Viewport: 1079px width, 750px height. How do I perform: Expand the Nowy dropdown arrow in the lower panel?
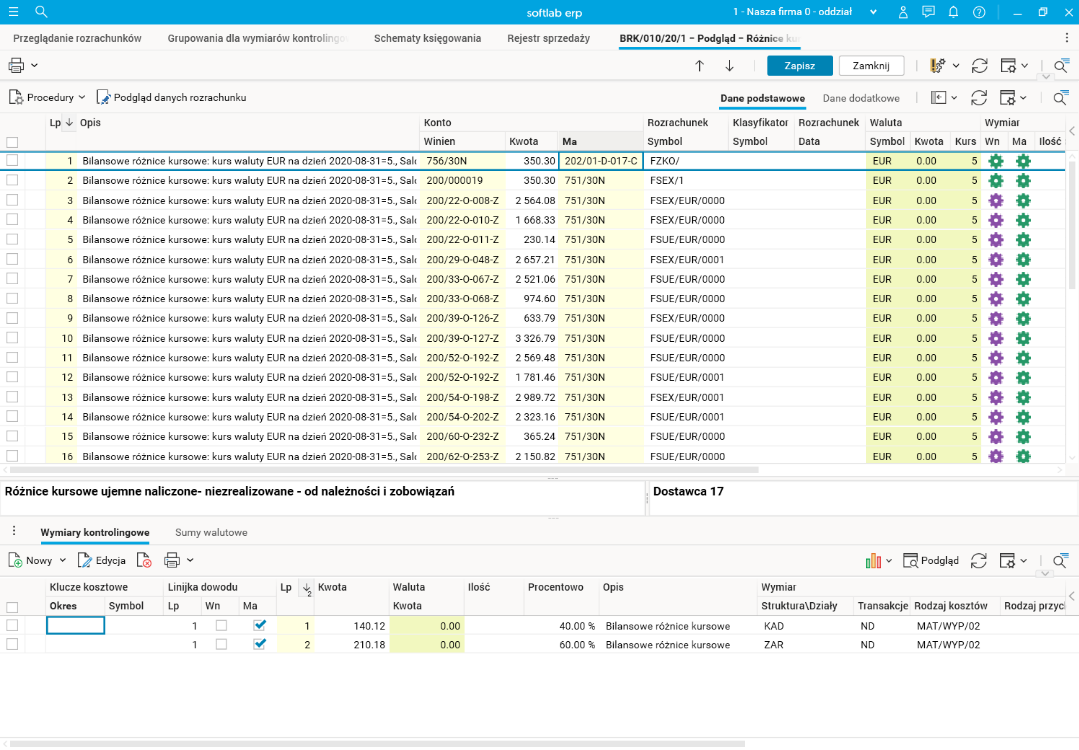click(63, 561)
